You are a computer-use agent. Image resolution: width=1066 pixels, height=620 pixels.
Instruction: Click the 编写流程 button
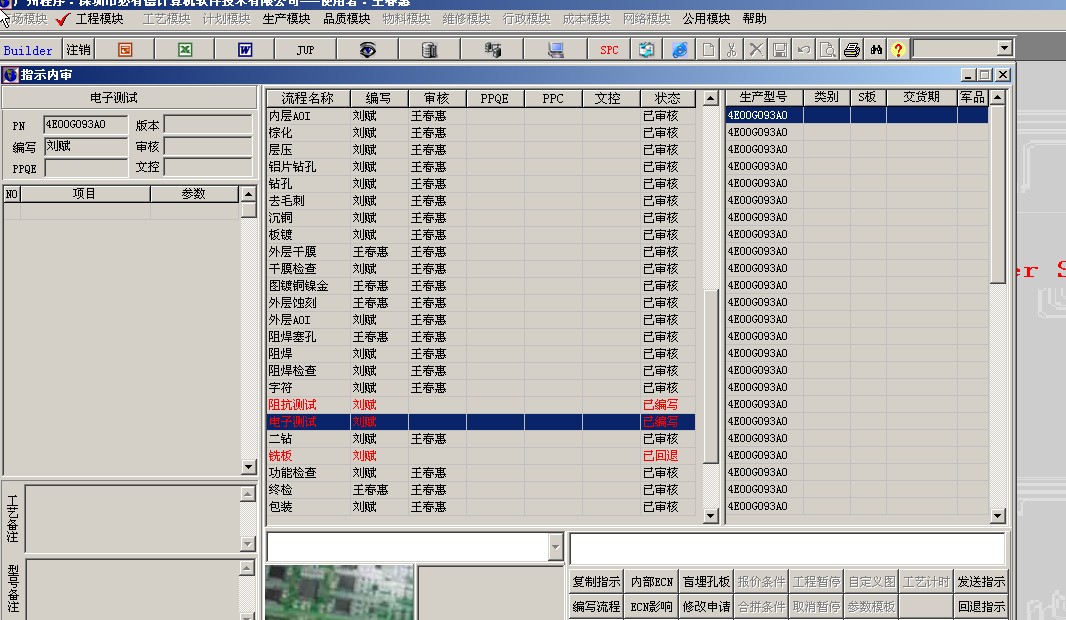tap(596, 606)
